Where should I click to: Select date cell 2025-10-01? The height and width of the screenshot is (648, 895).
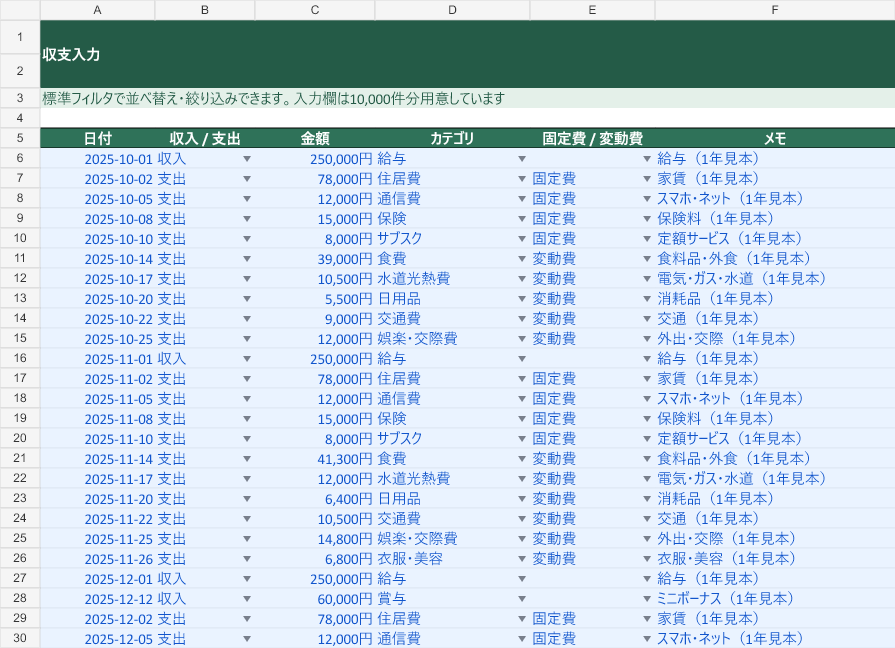[x=98, y=159]
